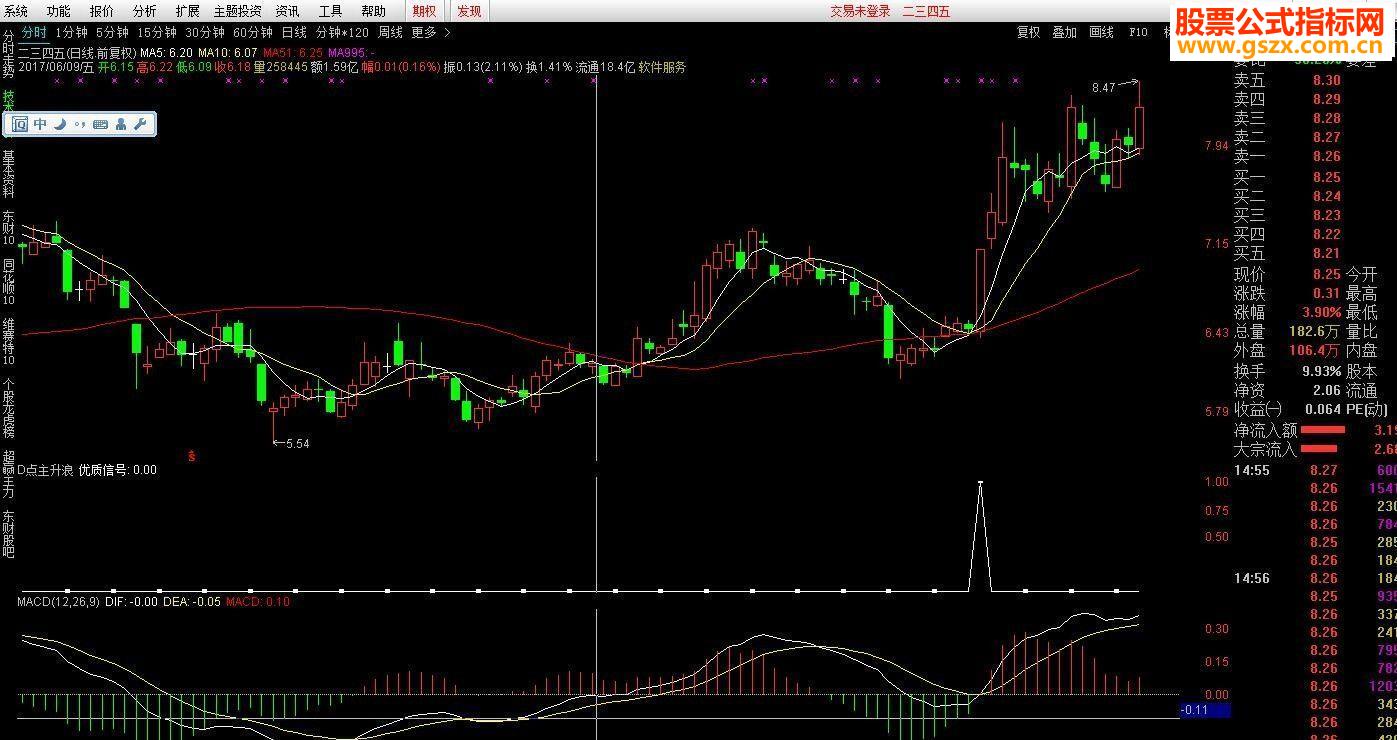Viewport: 1397px width, 740px height.
Task: Open the 东财股吧 side tab
Action: (8, 533)
